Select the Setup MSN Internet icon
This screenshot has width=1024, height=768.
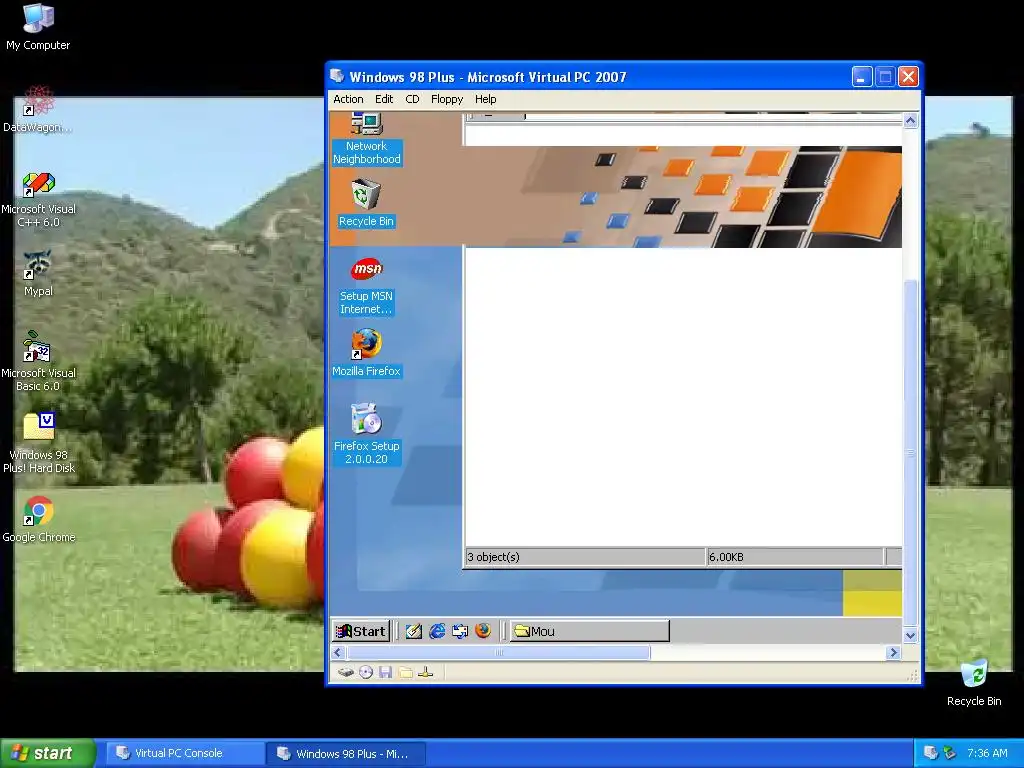coord(366,286)
